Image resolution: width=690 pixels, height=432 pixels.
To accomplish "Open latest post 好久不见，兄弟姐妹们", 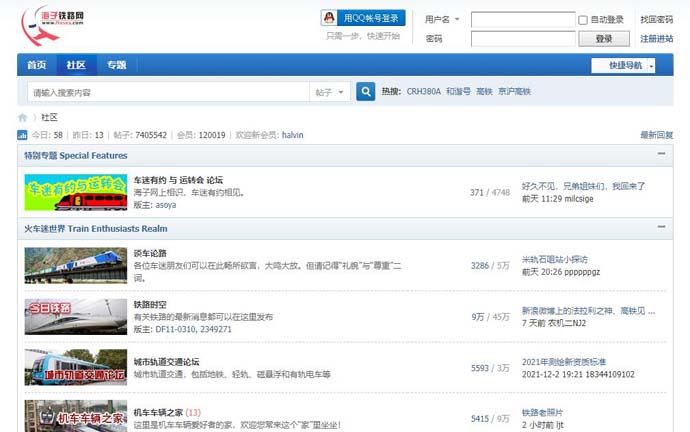I will [584, 186].
